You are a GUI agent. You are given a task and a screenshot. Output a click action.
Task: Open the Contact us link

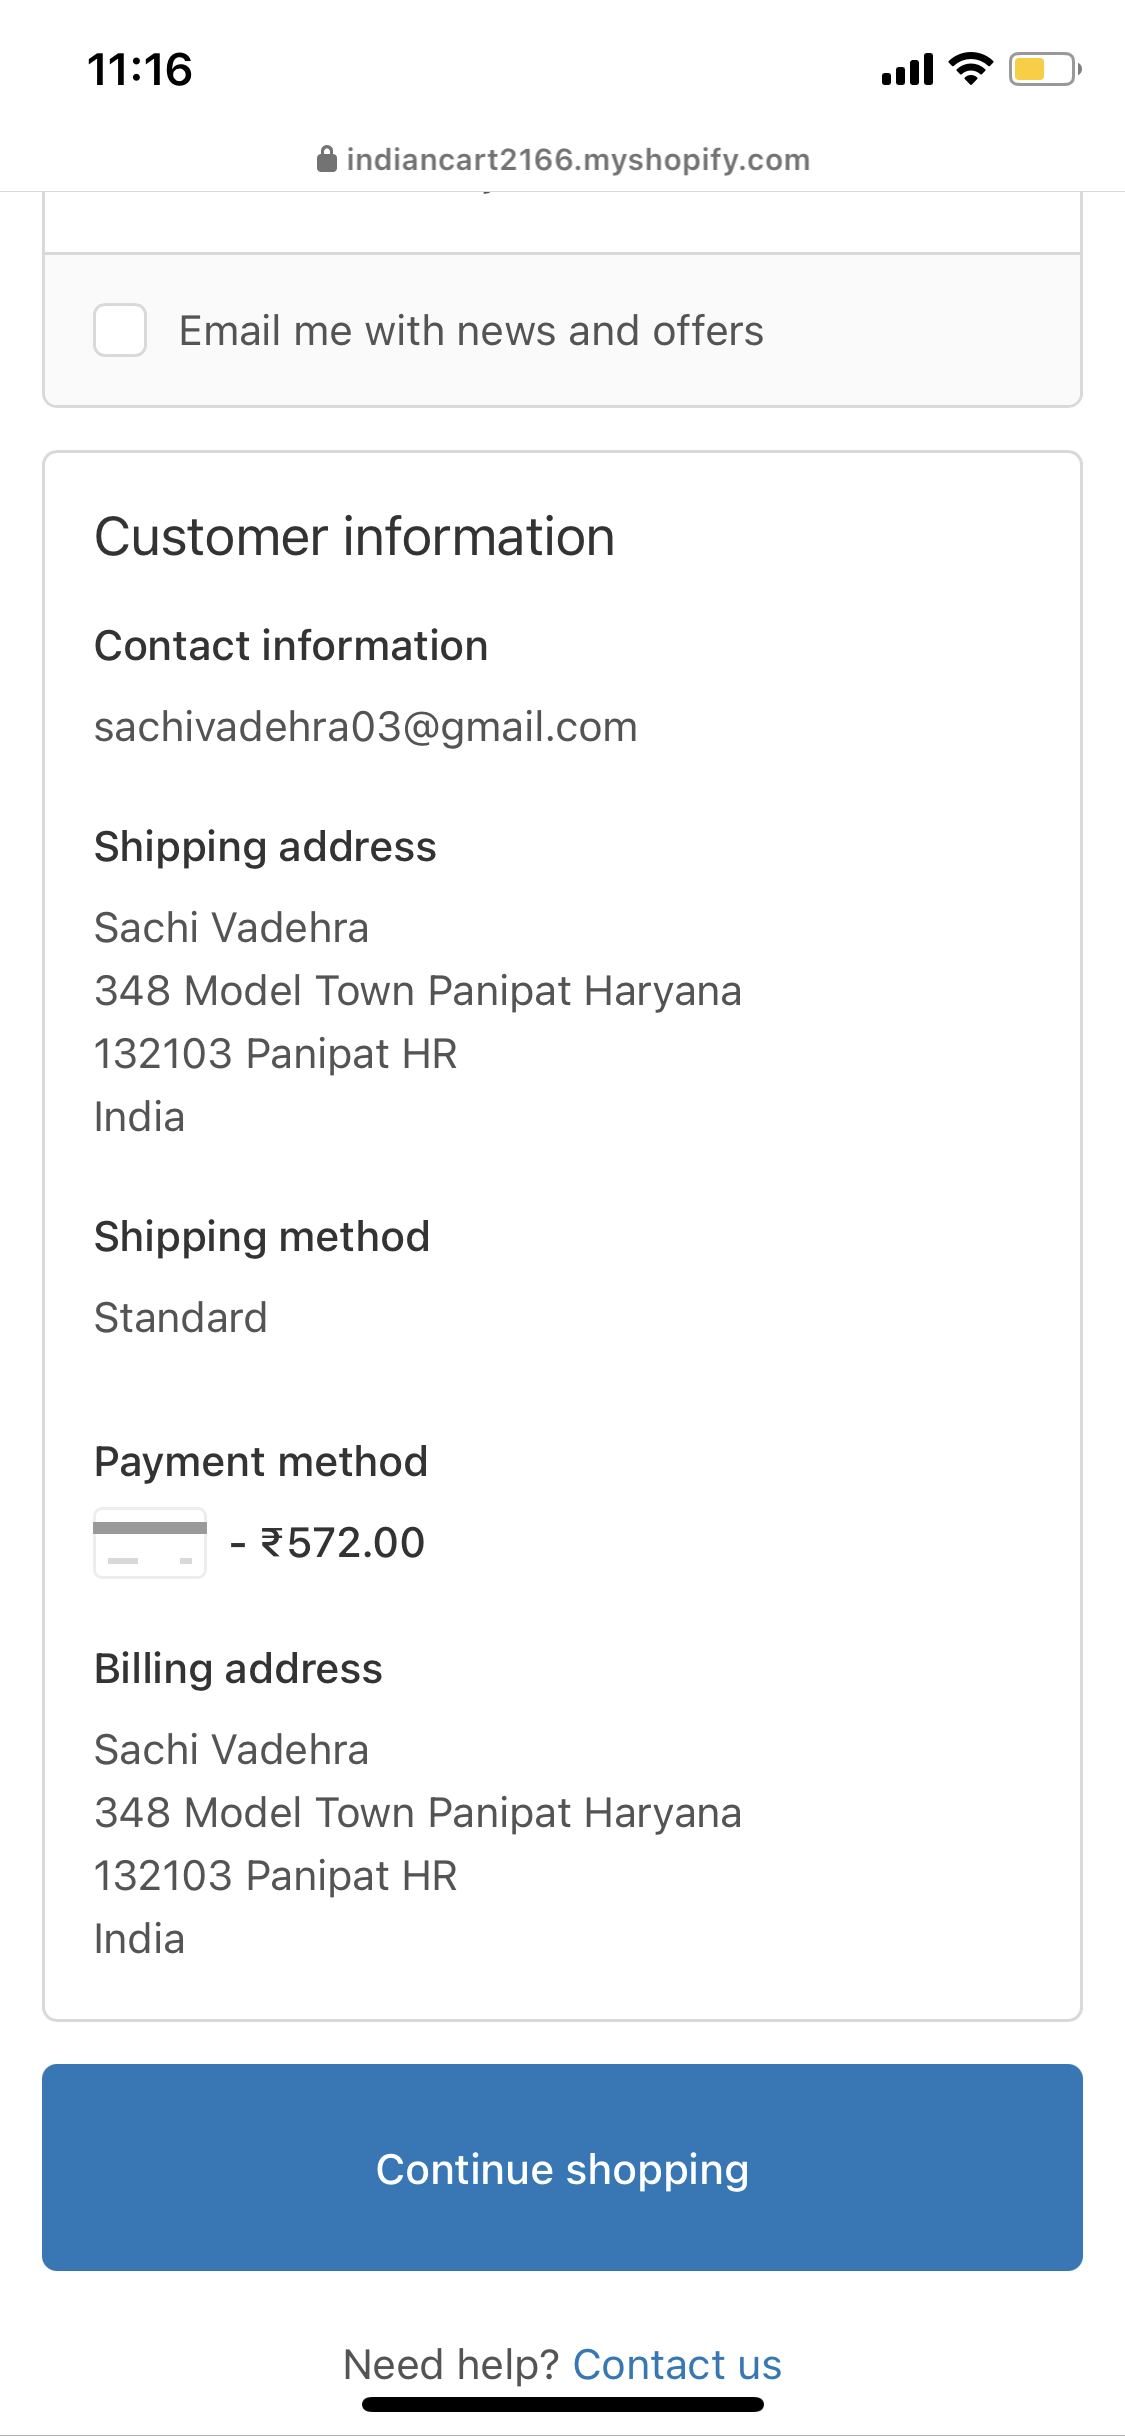(x=677, y=2365)
